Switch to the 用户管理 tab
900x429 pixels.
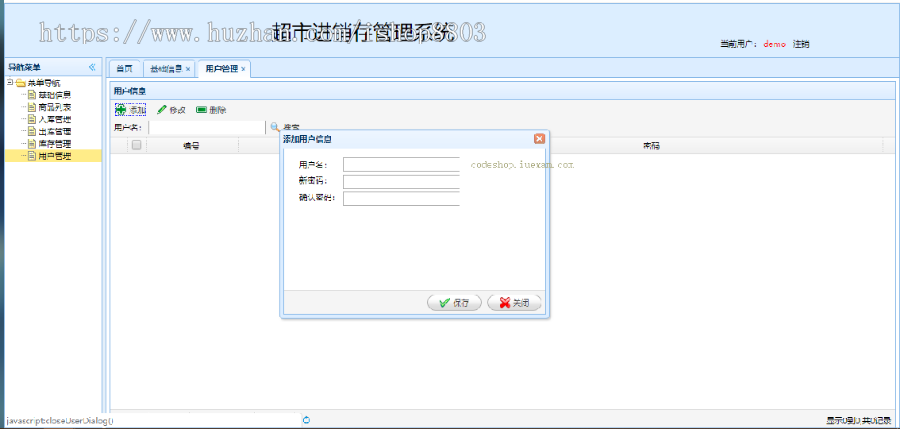pos(221,69)
